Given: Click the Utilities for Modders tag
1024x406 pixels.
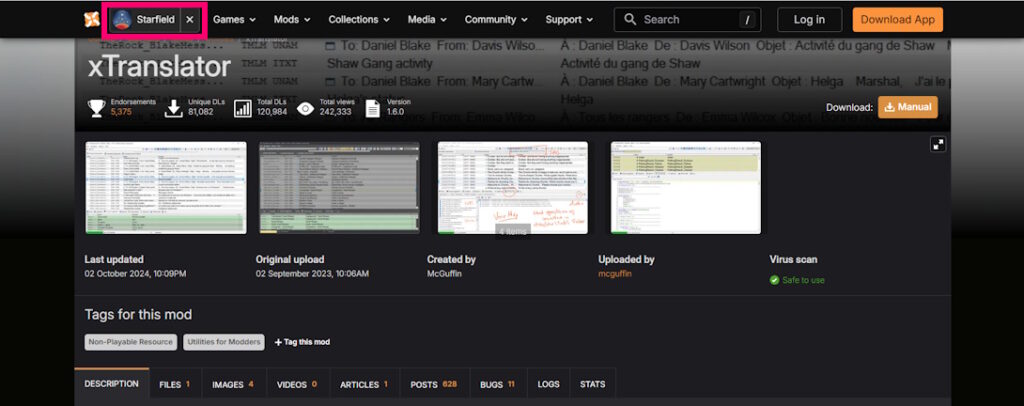Looking at the screenshot, I should (224, 342).
